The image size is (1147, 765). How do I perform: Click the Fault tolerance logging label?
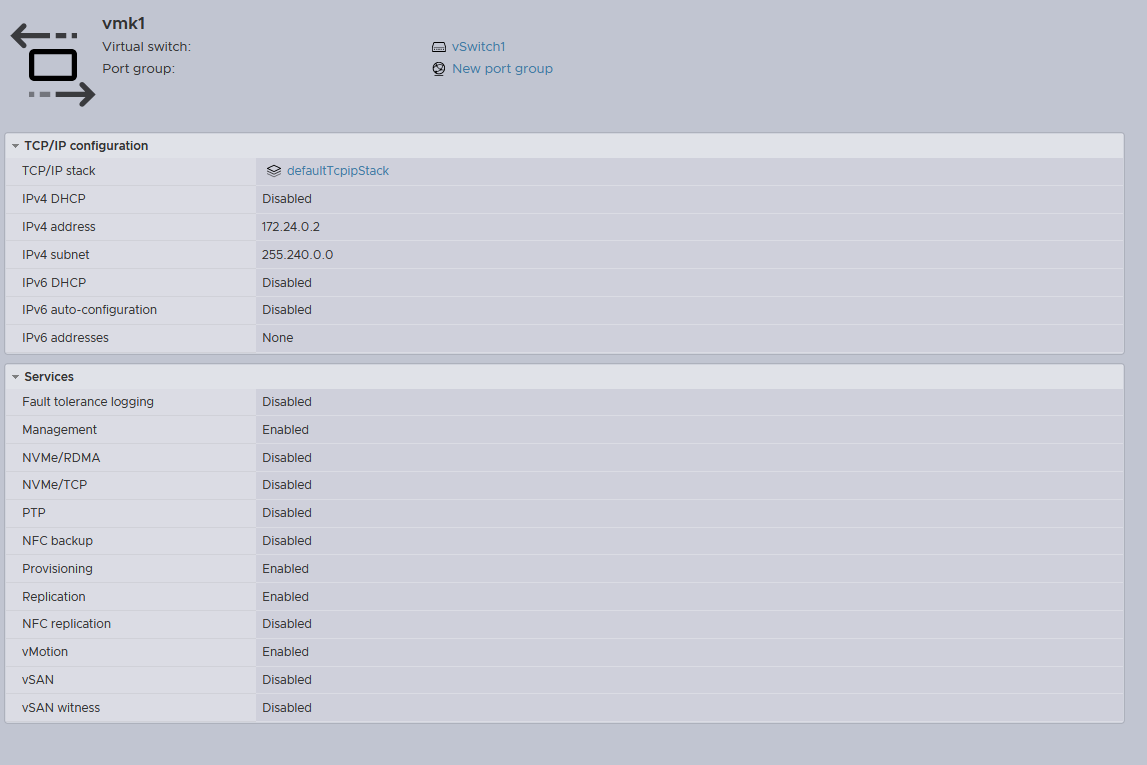coord(88,402)
